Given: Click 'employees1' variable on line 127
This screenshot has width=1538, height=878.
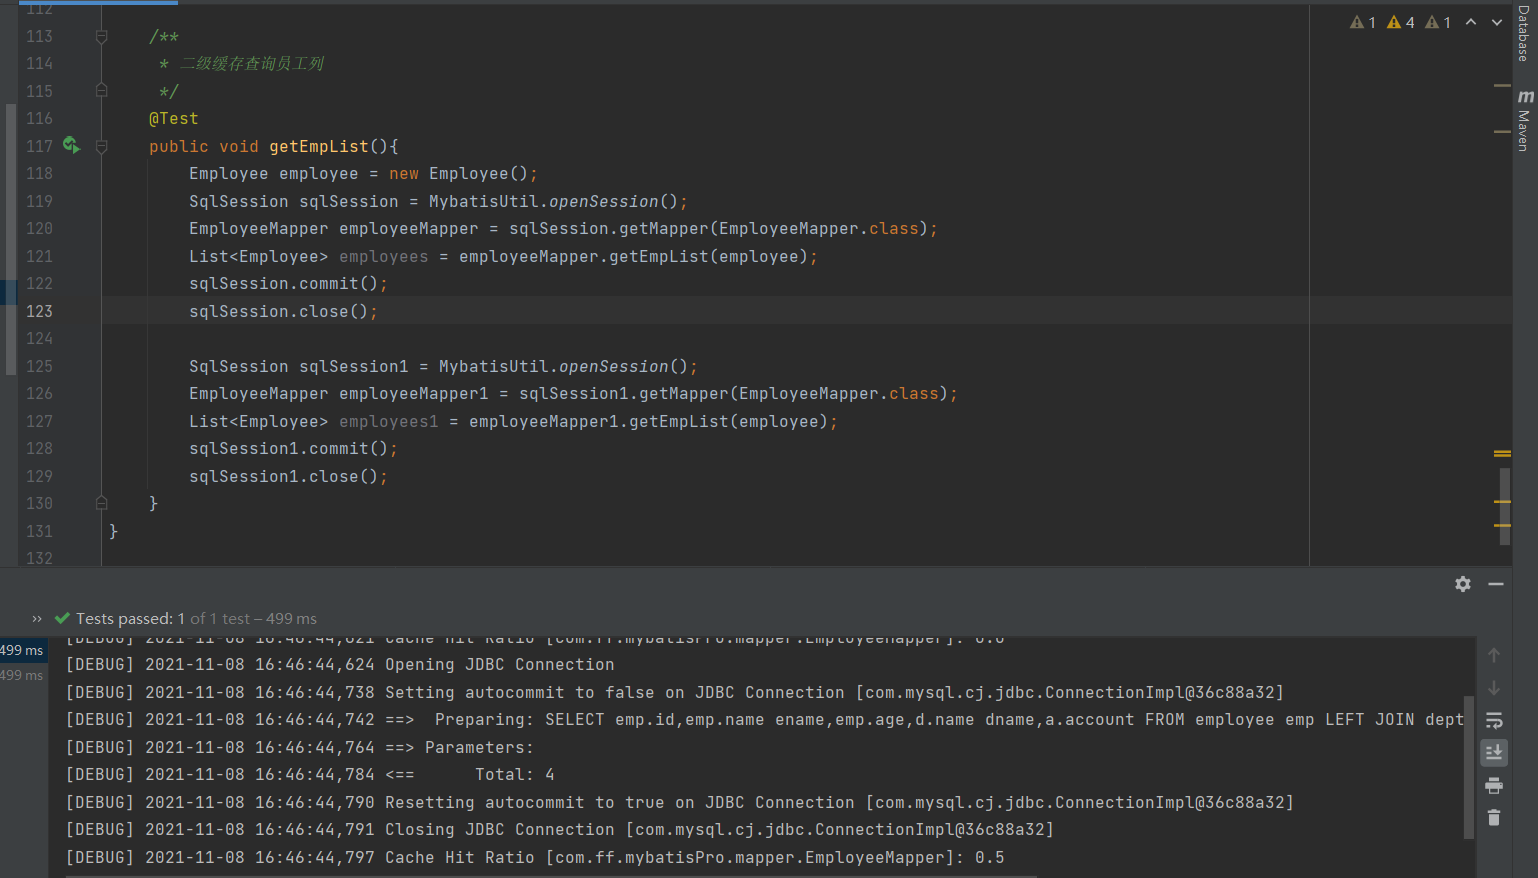Looking at the screenshot, I should pyautogui.click(x=389, y=421).
